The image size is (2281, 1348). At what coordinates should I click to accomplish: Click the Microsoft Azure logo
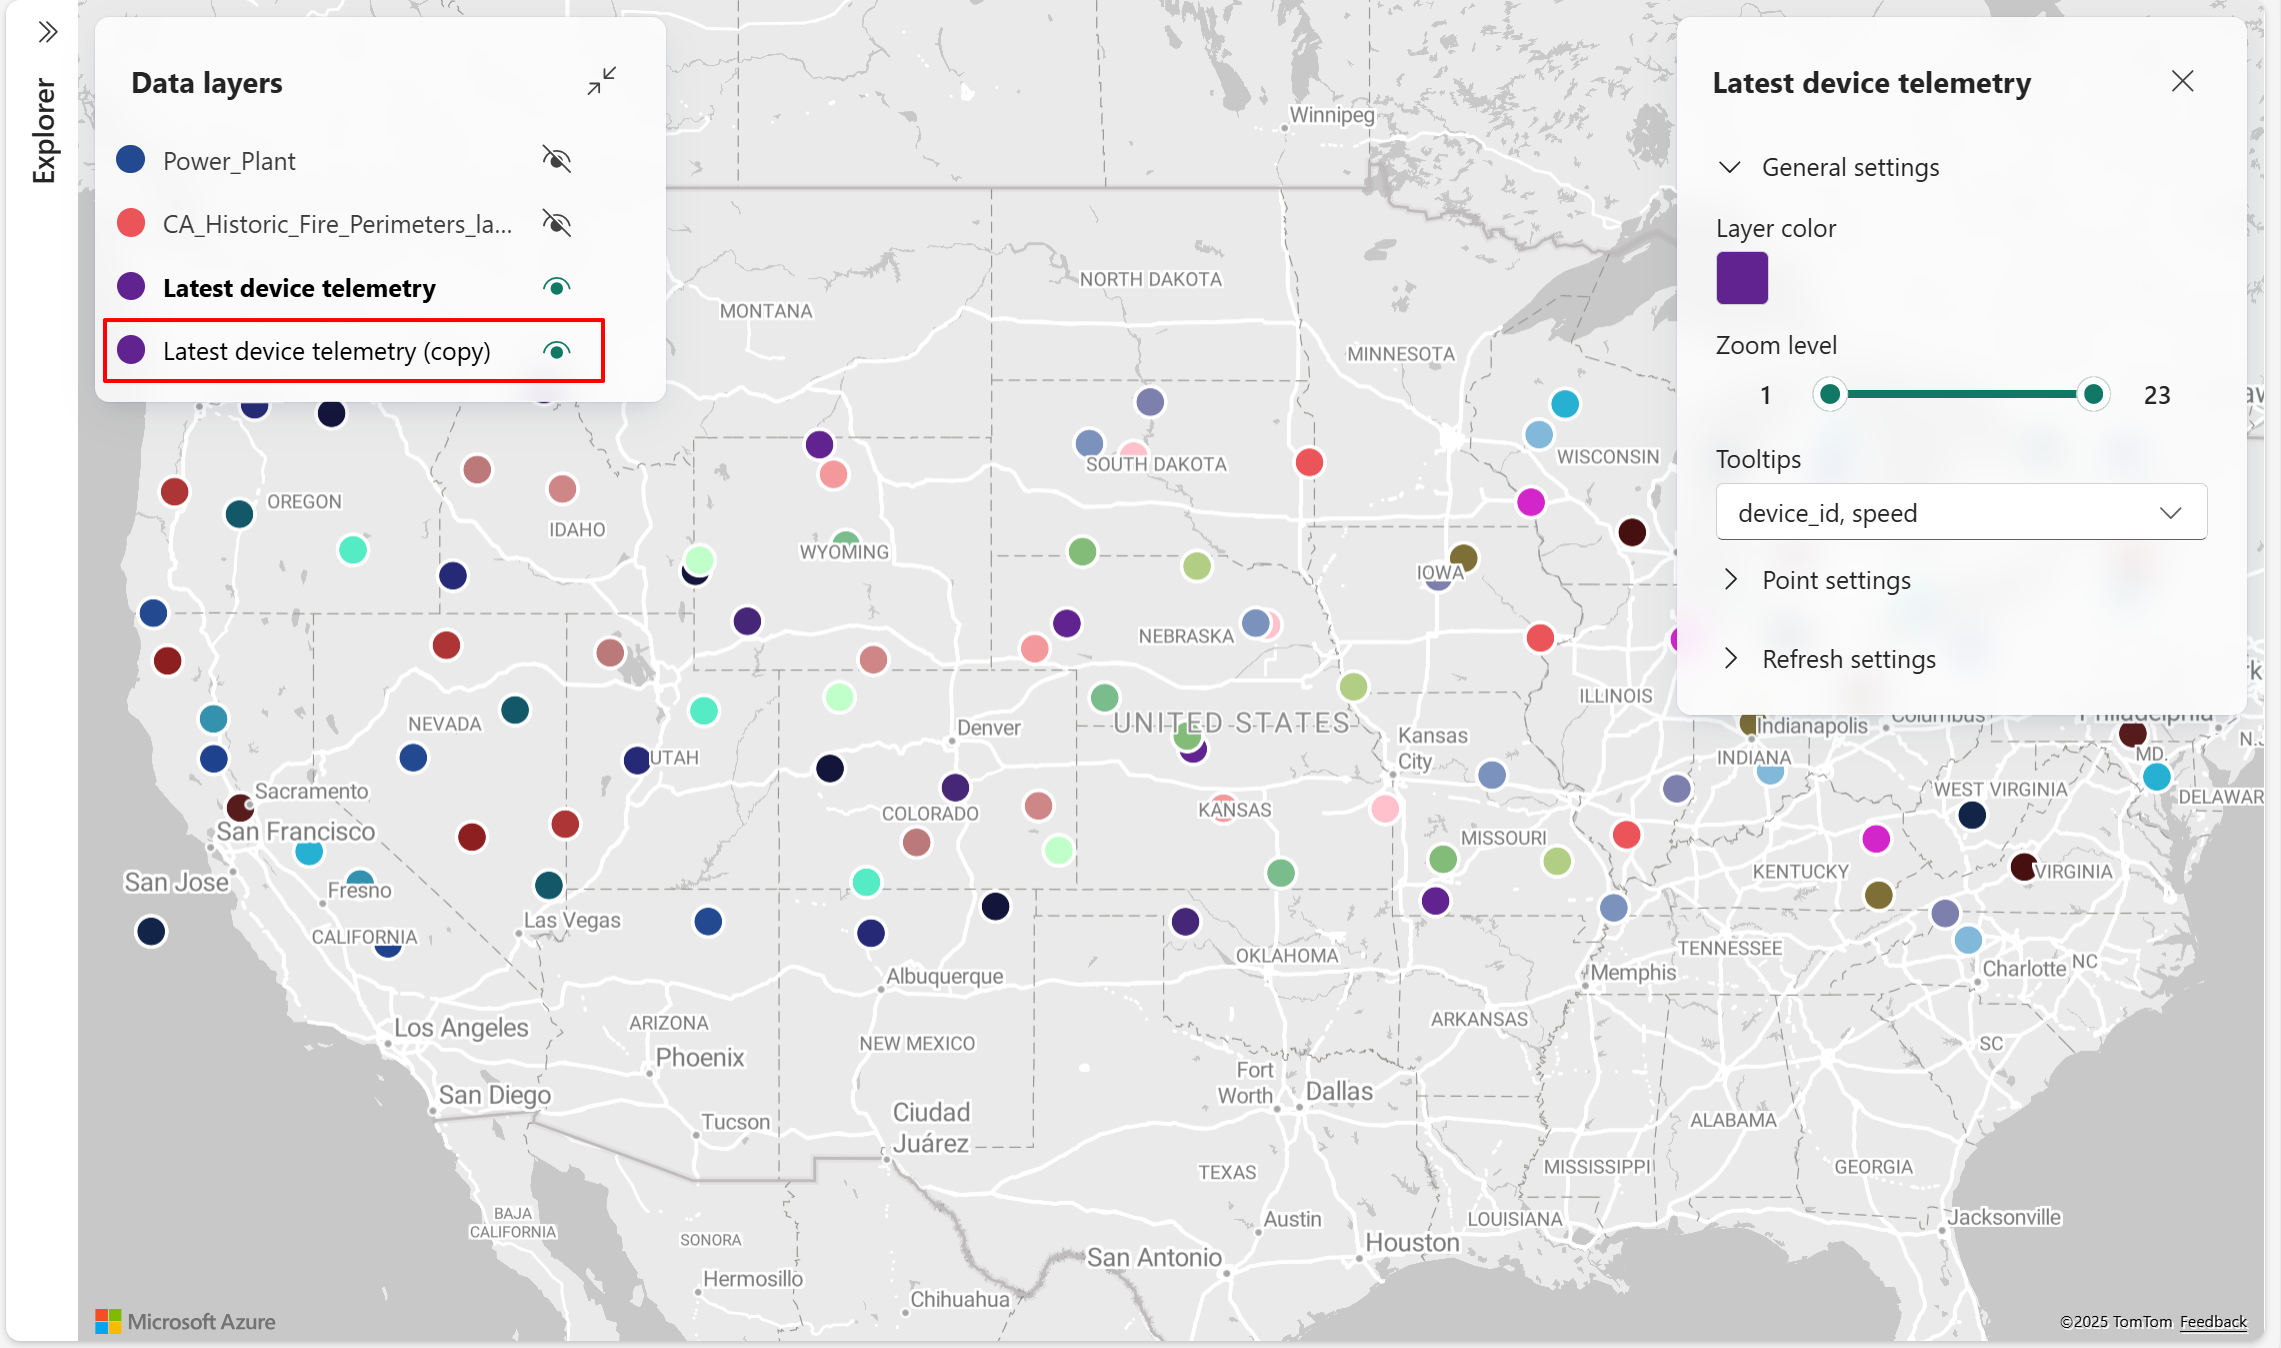[186, 1321]
